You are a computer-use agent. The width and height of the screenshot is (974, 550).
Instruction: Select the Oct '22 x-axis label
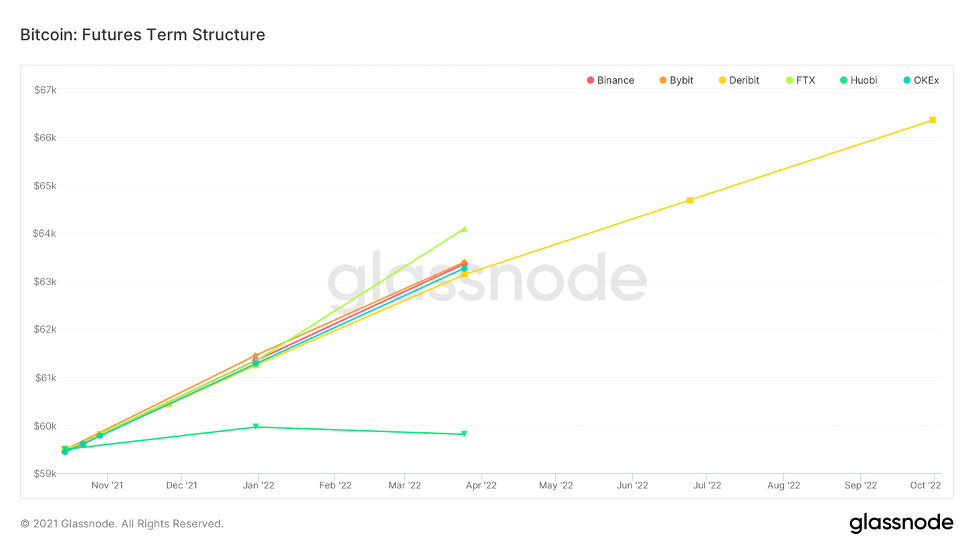[x=925, y=486]
